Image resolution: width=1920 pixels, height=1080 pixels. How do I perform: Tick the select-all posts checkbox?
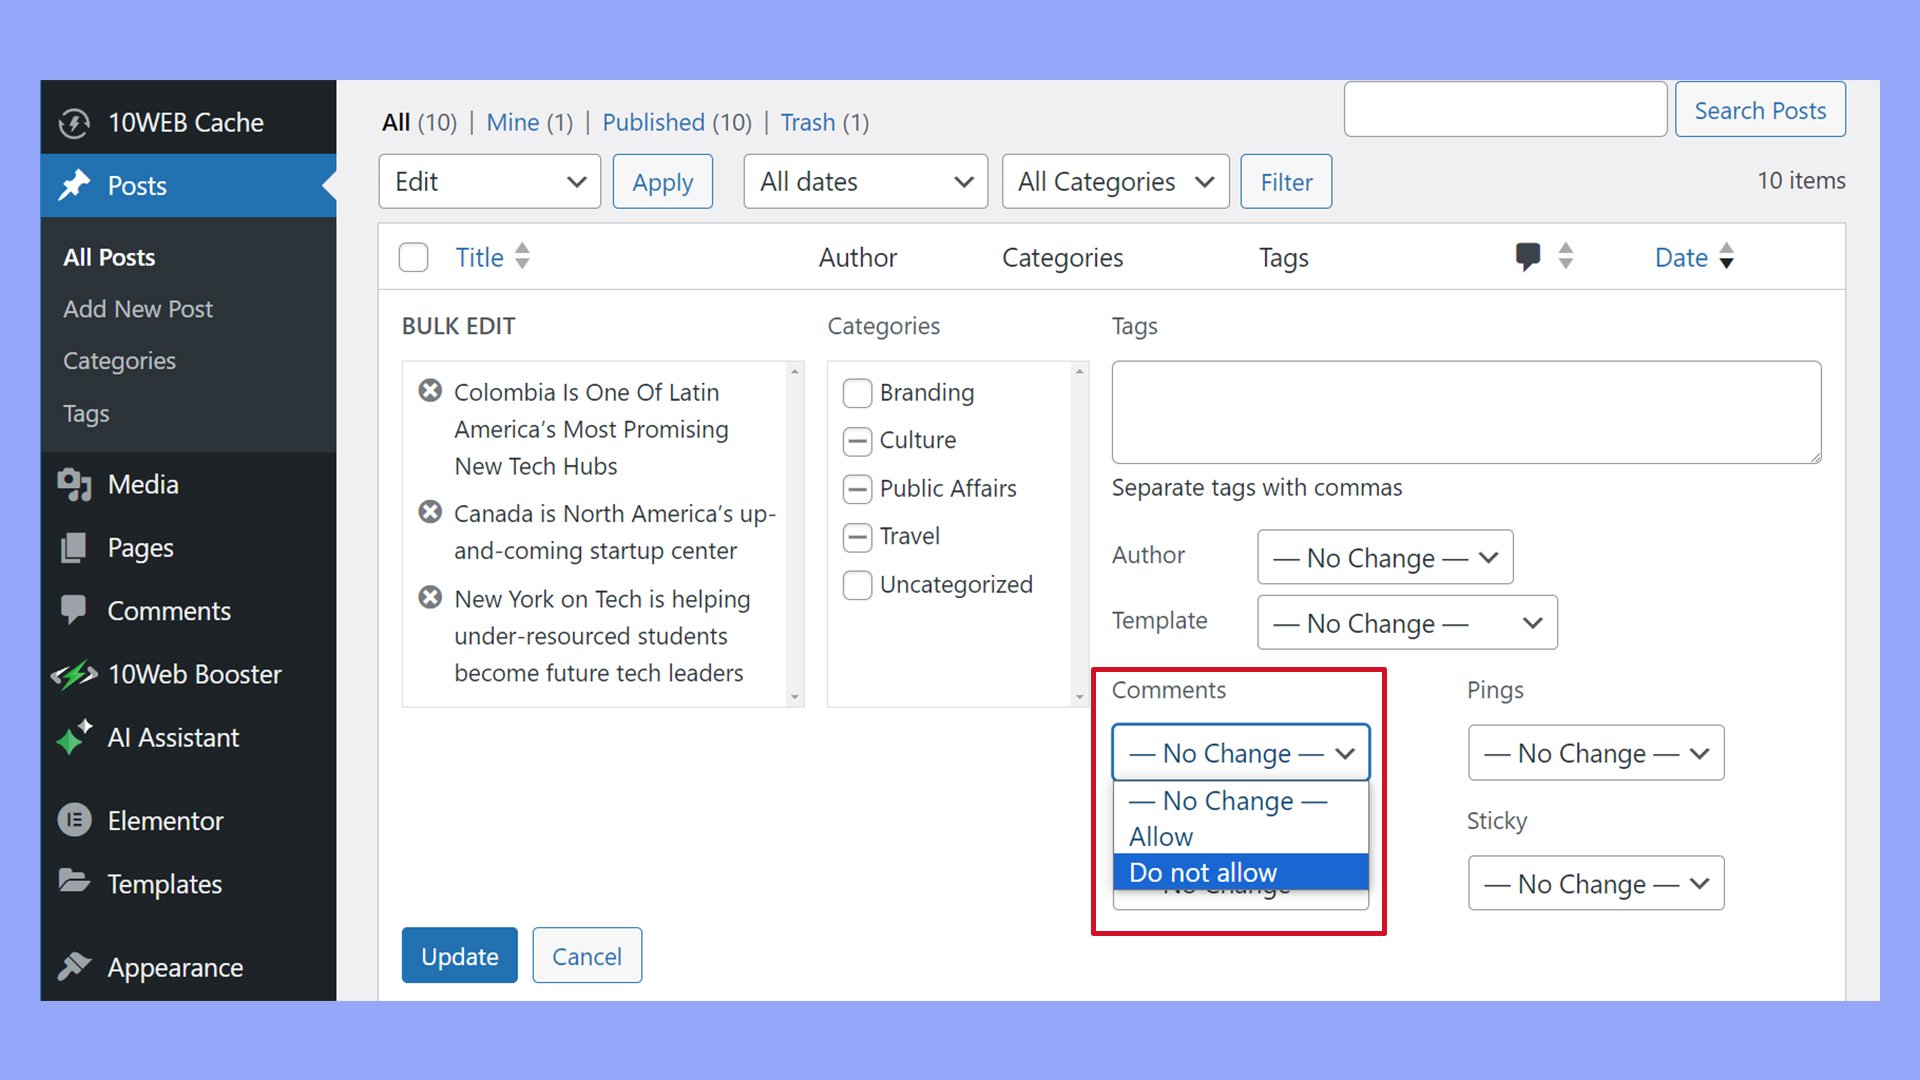click(x=413, y=257)
